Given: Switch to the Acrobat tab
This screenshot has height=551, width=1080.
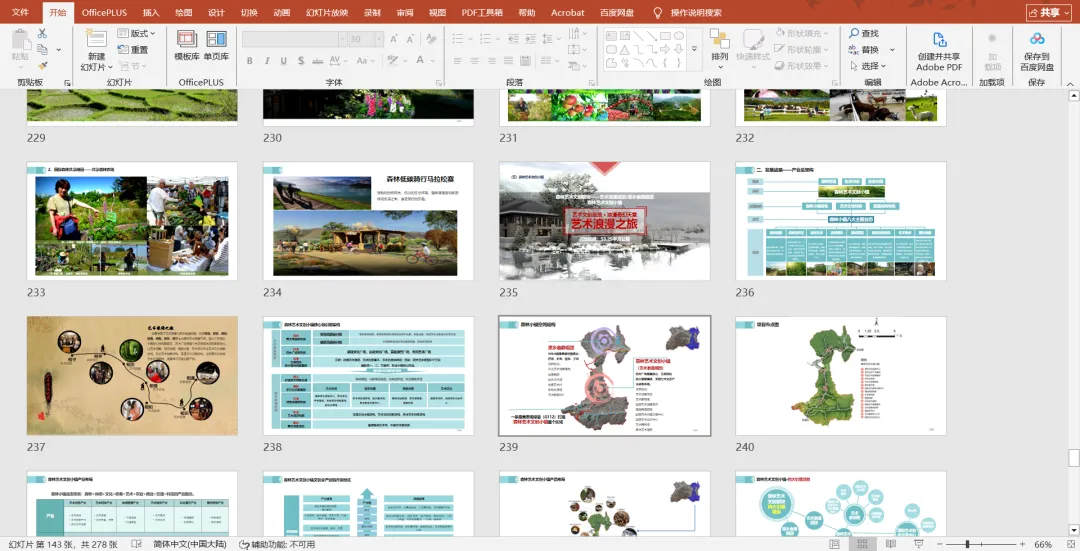Looking at the screenshot, I should (568, 12).
